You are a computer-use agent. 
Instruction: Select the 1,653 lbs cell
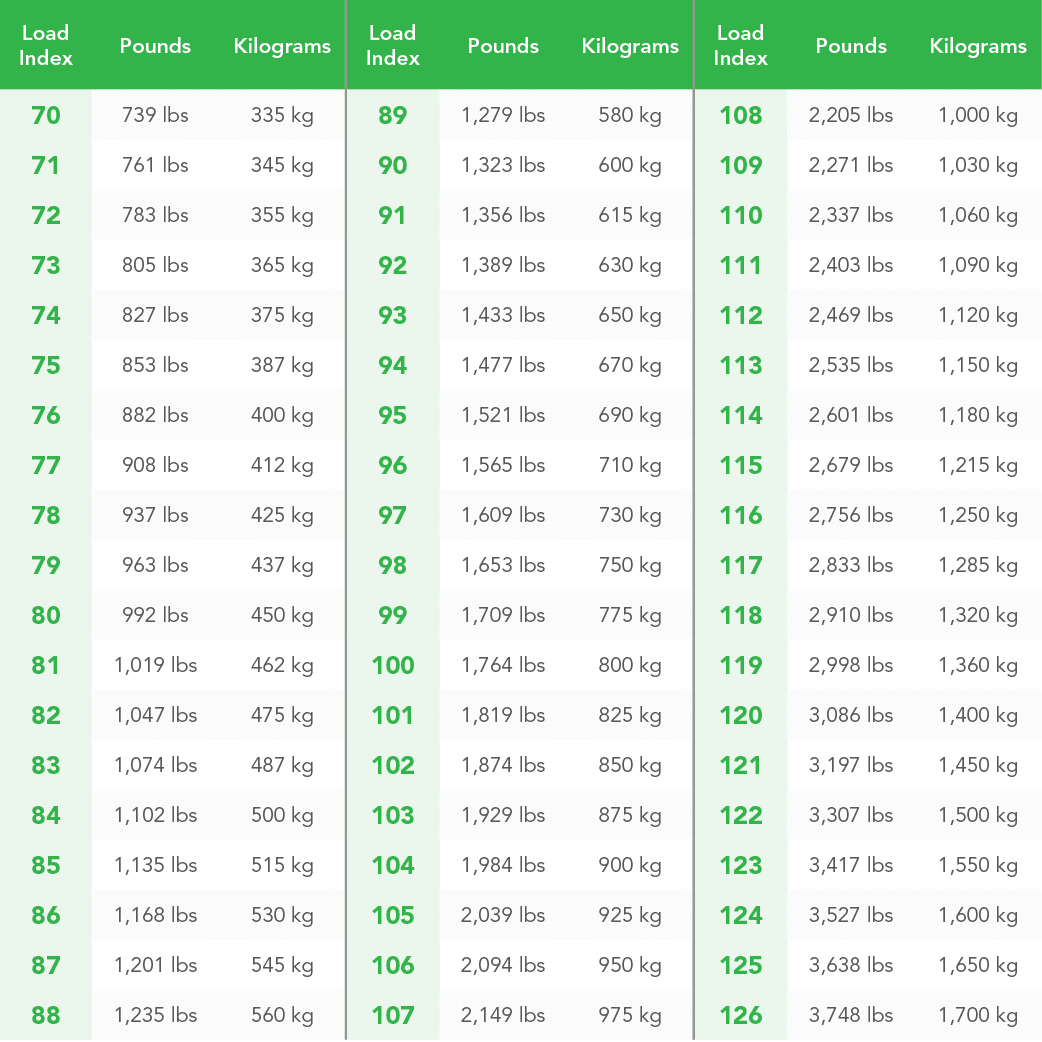pos(503,566)
